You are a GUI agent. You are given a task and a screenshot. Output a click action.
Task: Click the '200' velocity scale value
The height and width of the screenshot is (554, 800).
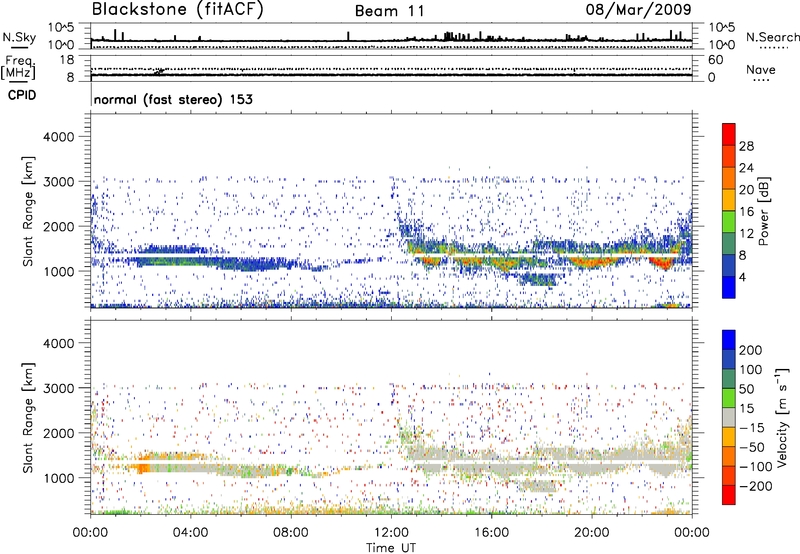tap(751, 350)
